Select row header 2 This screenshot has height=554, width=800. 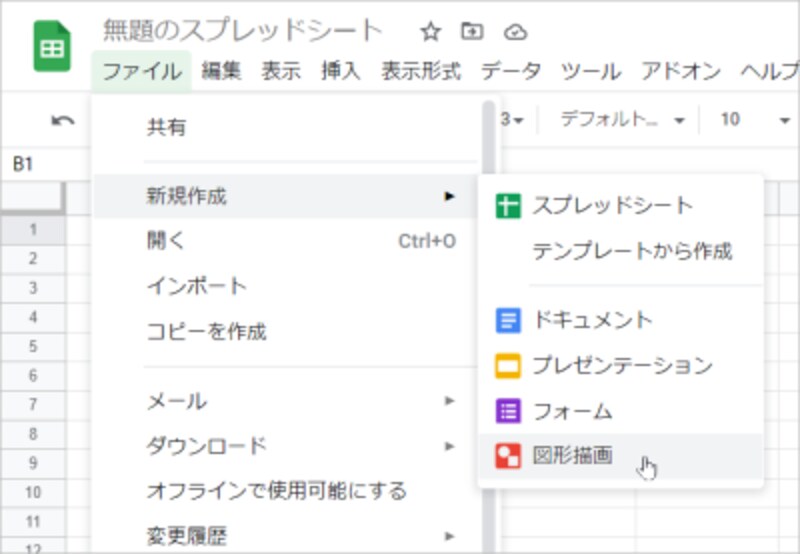click(x=33, y=259)
